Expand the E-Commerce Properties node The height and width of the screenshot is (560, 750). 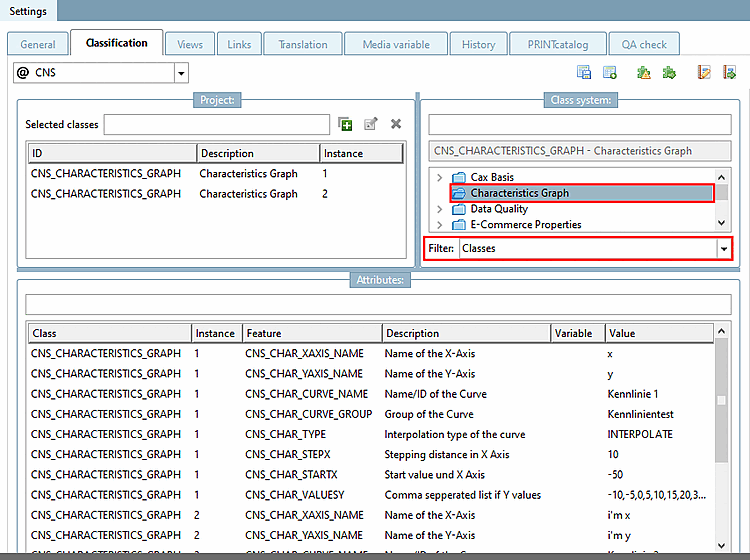440,225
